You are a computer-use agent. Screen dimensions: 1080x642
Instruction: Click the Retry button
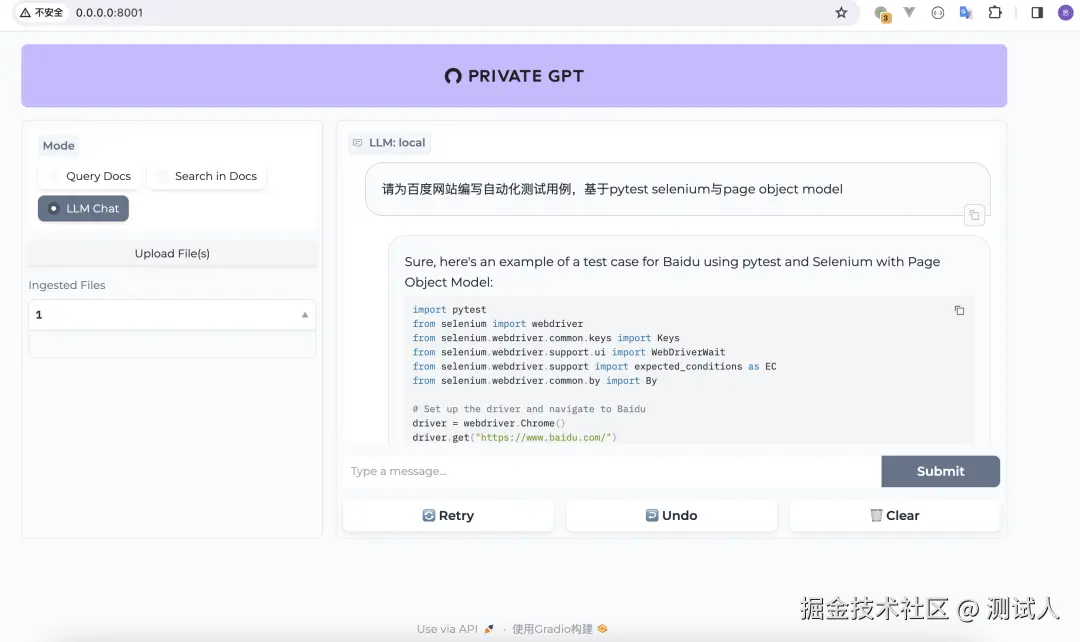tap(448, 515)
